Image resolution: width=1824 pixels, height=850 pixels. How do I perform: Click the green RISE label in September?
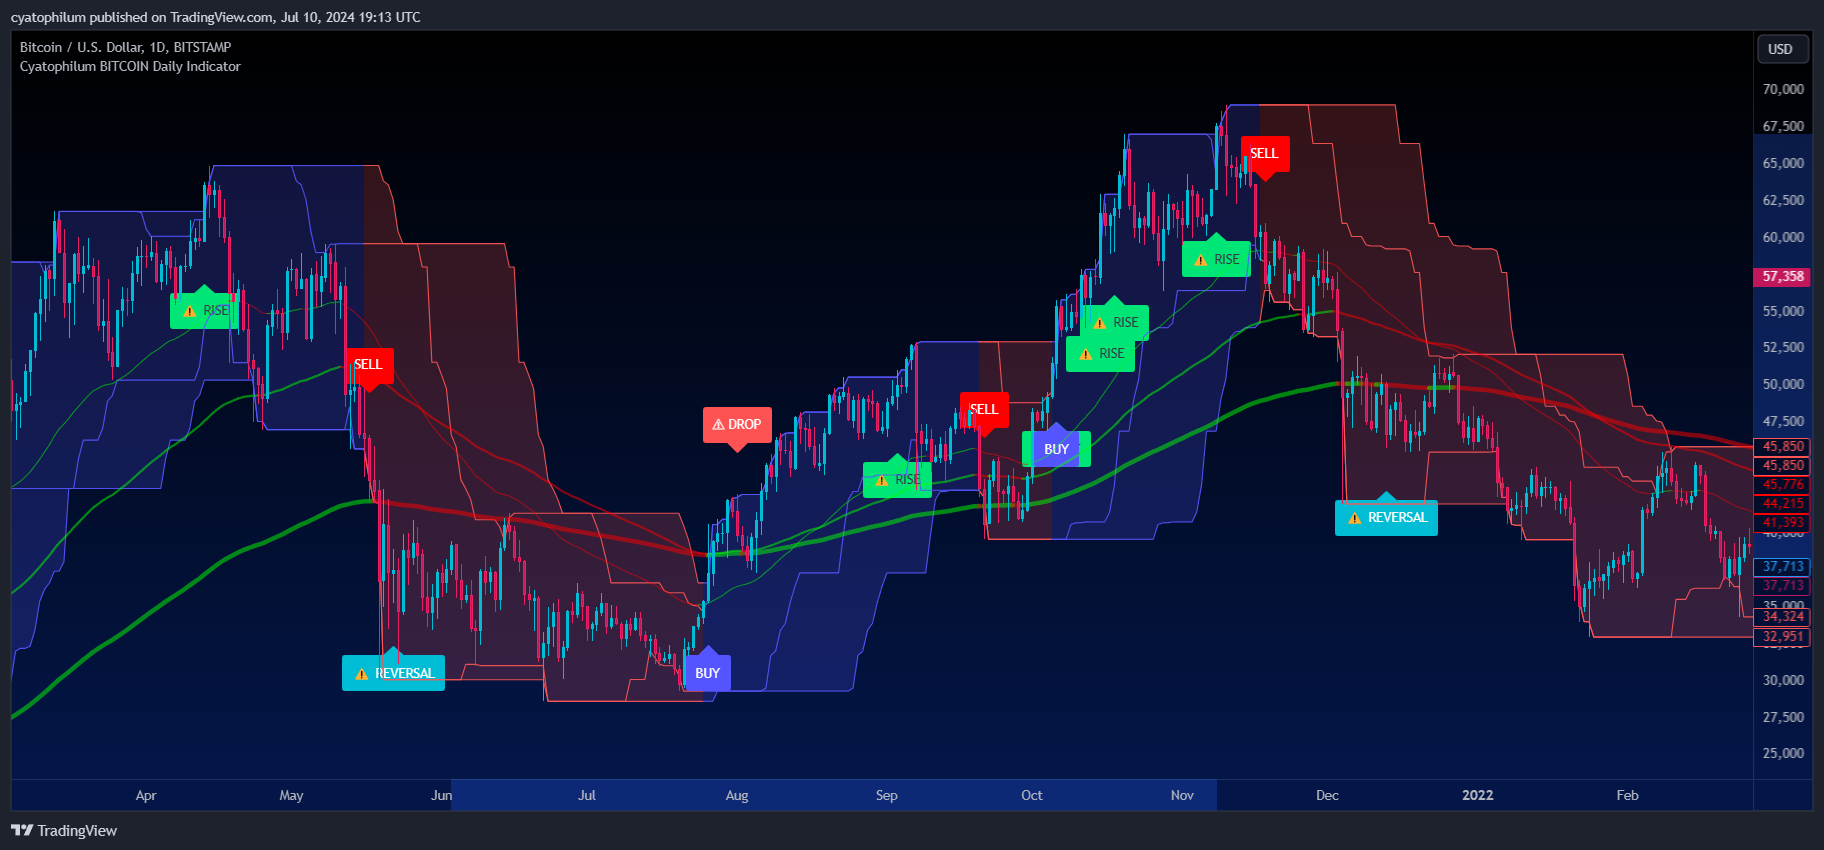[897, 480]
